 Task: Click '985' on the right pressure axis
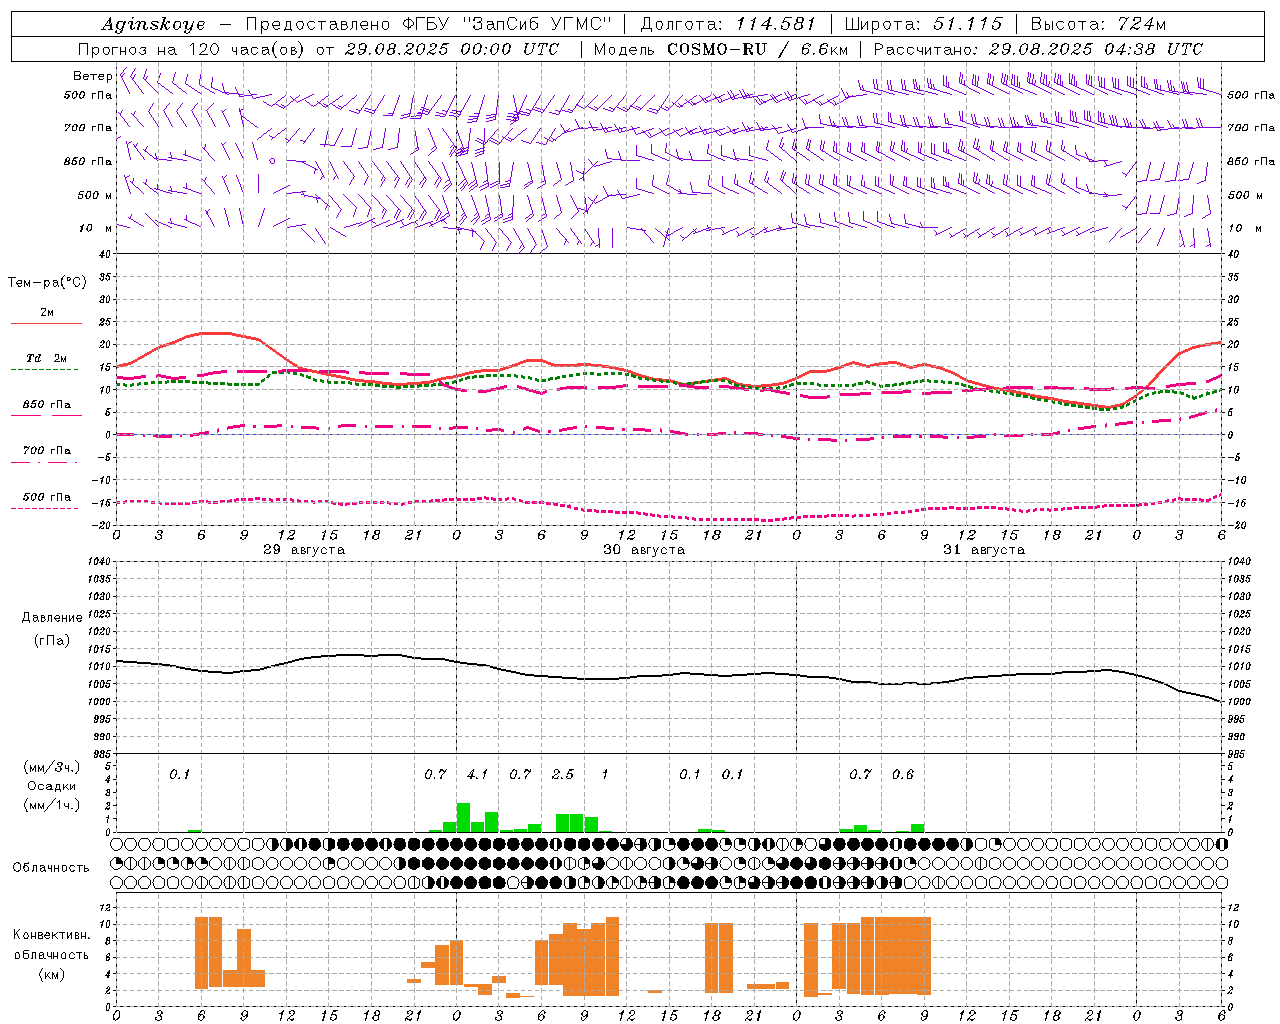tap(1238, 754)
